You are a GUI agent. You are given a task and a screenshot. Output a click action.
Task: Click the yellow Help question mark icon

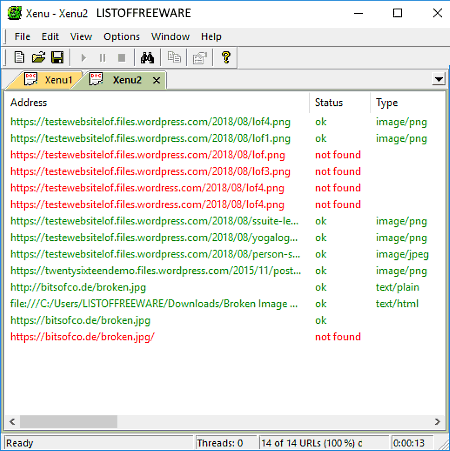coord(226,57)
